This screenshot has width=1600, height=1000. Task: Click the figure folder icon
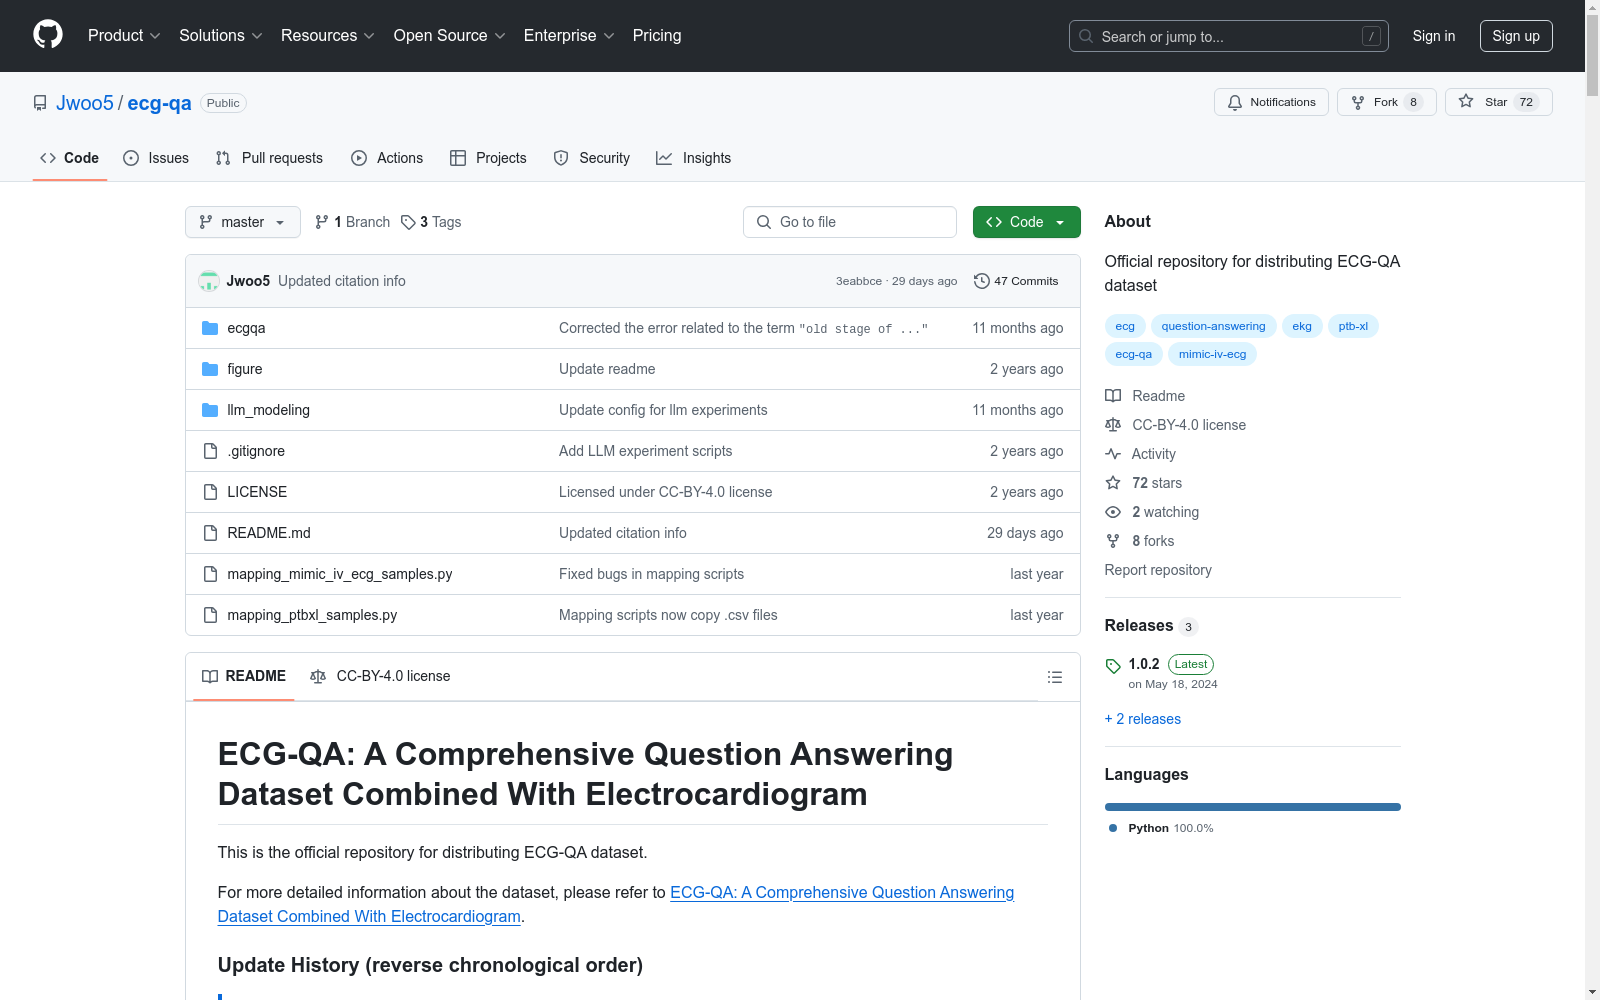(x=210, y=369)
